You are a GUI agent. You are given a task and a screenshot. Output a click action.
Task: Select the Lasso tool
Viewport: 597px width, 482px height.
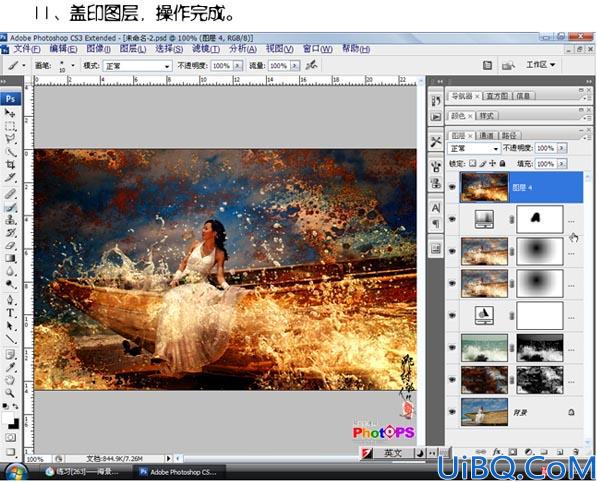pyautogui.click(x=10, y=139)
